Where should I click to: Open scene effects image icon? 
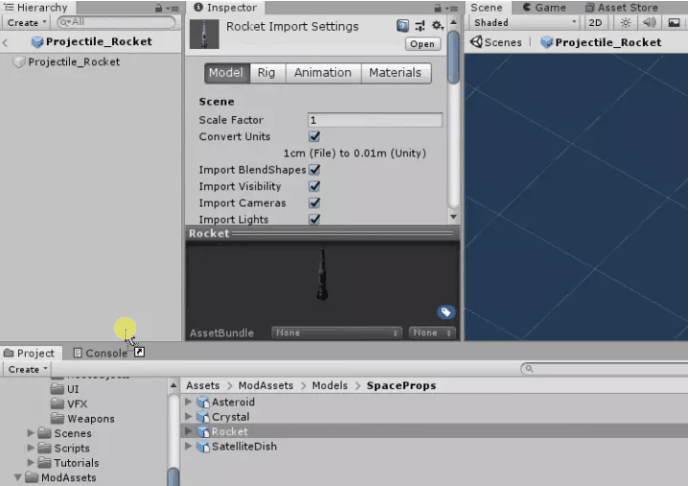[x=674, y=22]
